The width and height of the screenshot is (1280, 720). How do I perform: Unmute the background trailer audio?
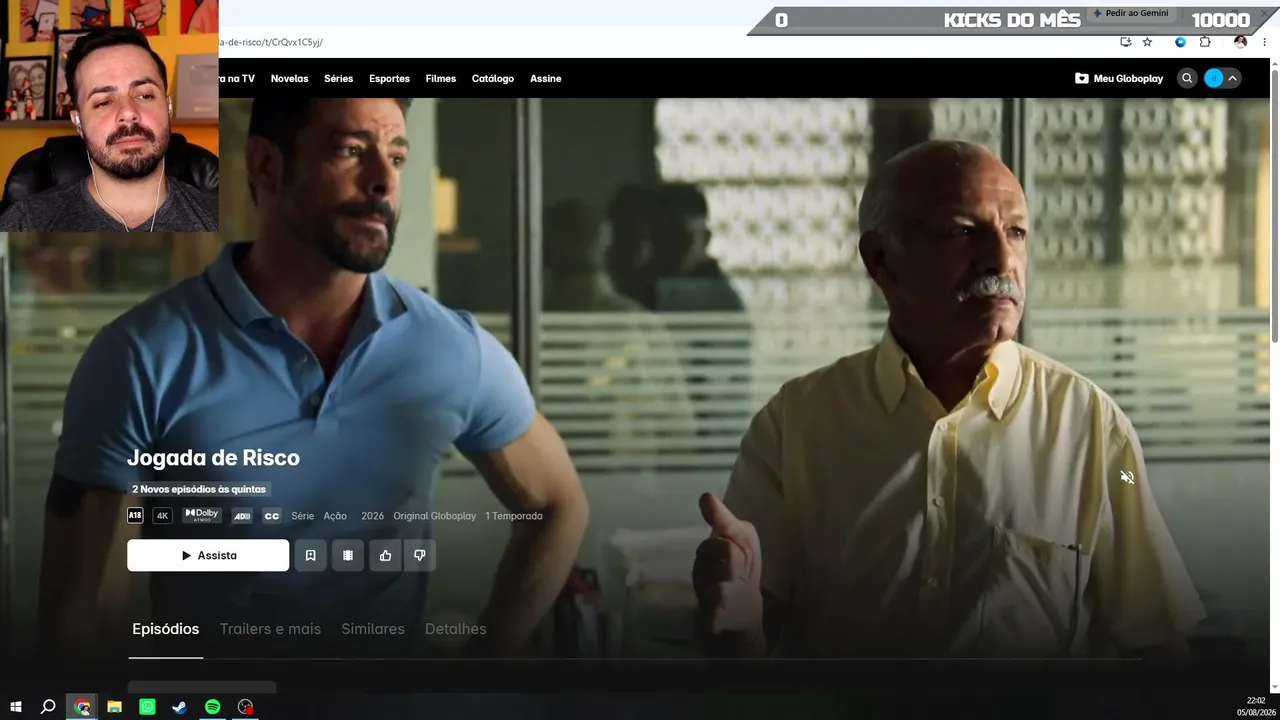(1127, 477)
